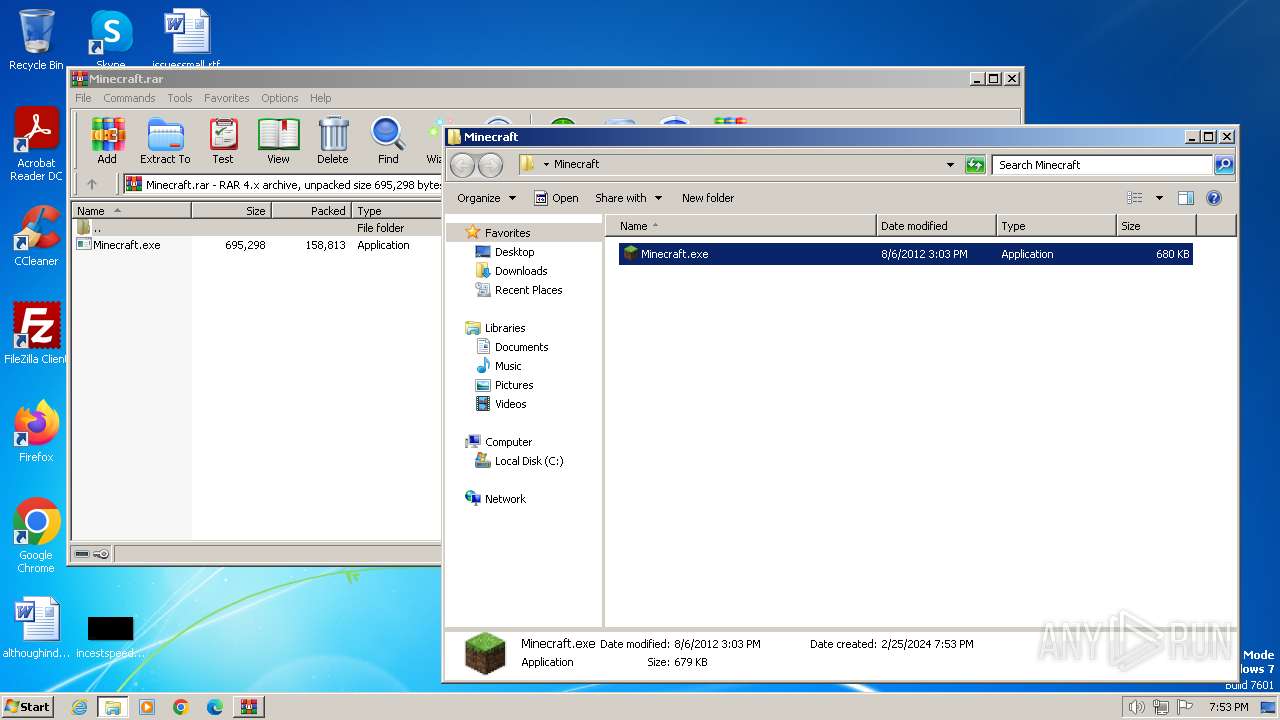Sort WinRAR list by Type column
The height and width of the screenshot is (720, 1280).
397,211
